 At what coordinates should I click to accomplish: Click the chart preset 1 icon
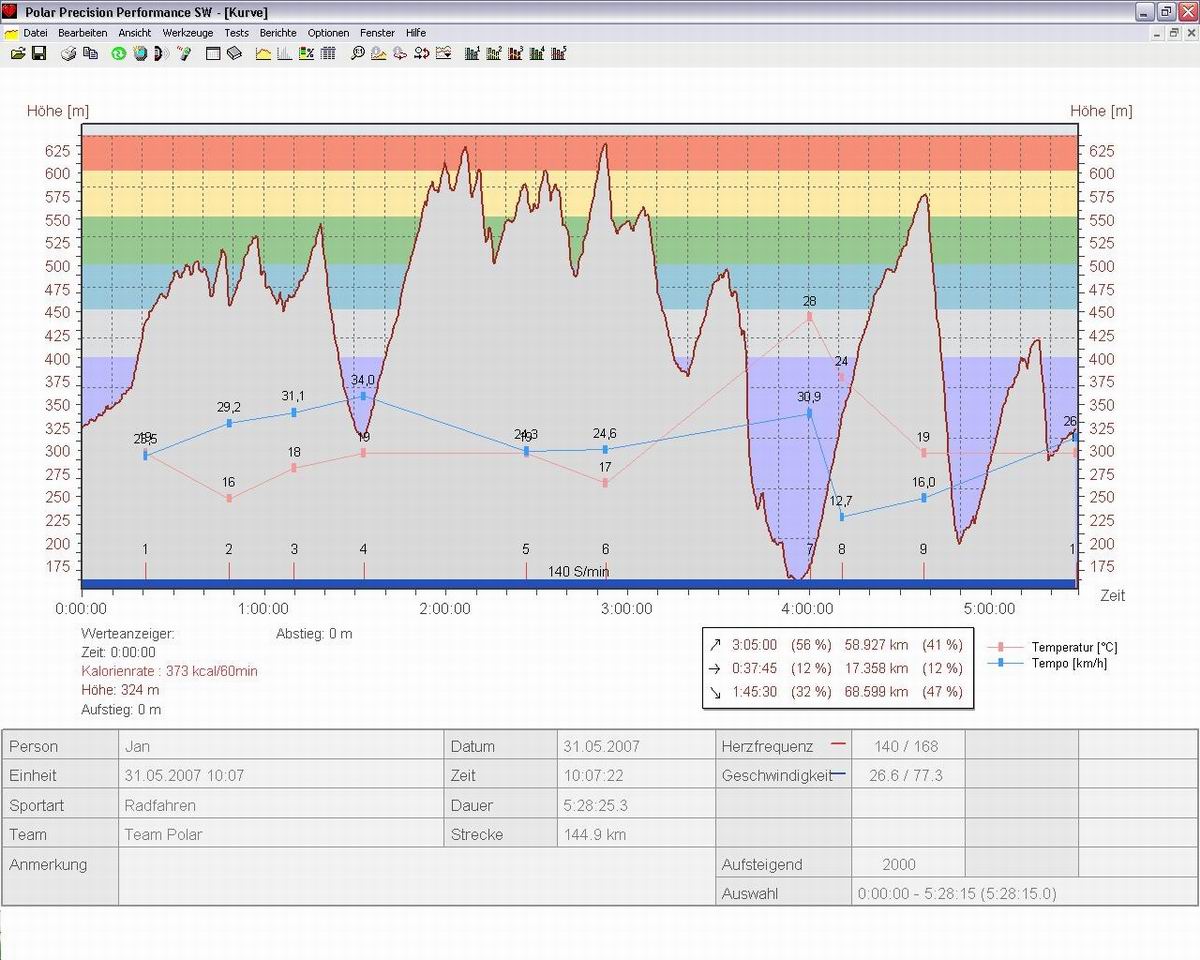(x=472, y=53)
